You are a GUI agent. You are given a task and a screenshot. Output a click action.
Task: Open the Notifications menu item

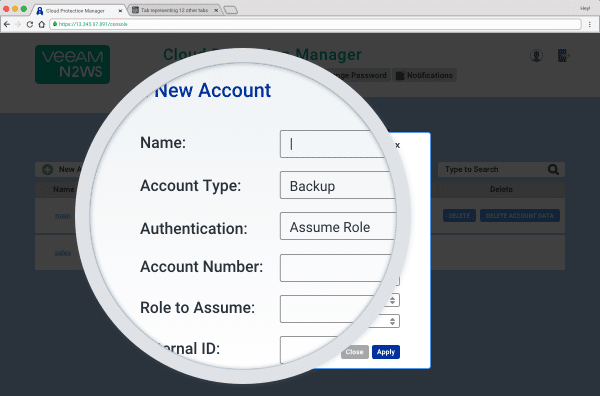coord(424,75)
